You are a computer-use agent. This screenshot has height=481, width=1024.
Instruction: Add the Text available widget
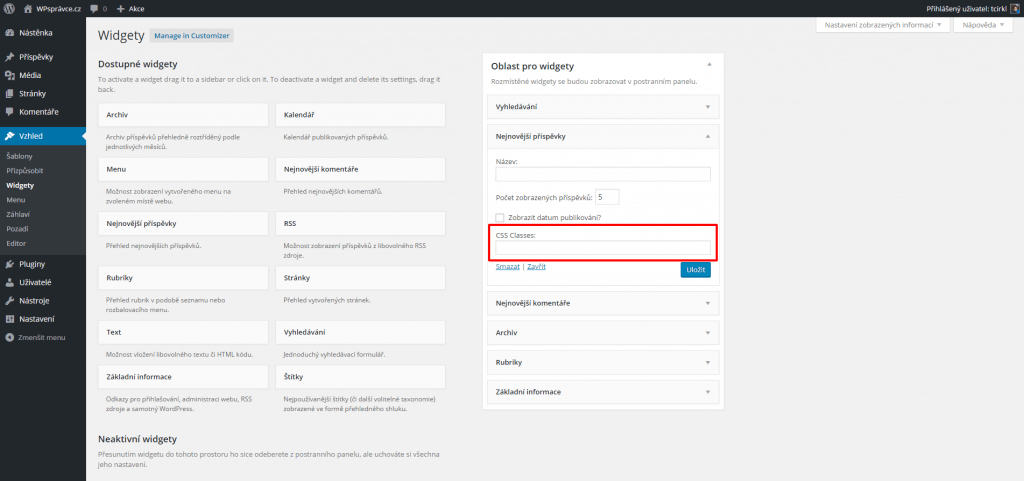pos(183,332)
